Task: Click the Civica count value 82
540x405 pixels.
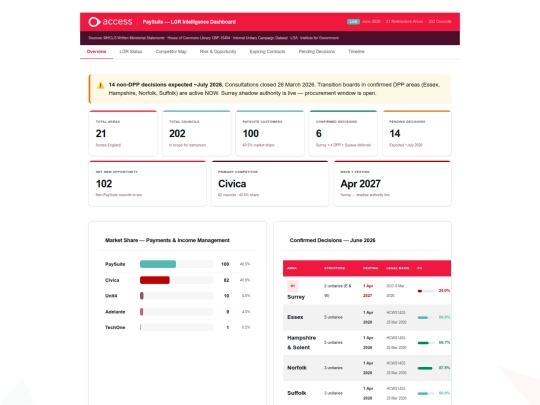Action: pyautogui.click(x=226, y=280)
